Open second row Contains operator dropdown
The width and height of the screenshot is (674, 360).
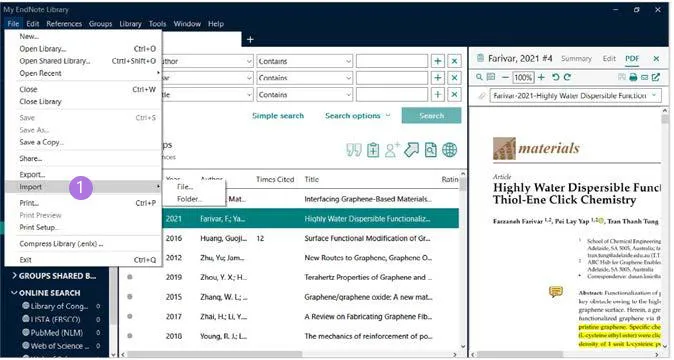coord(305,78)
